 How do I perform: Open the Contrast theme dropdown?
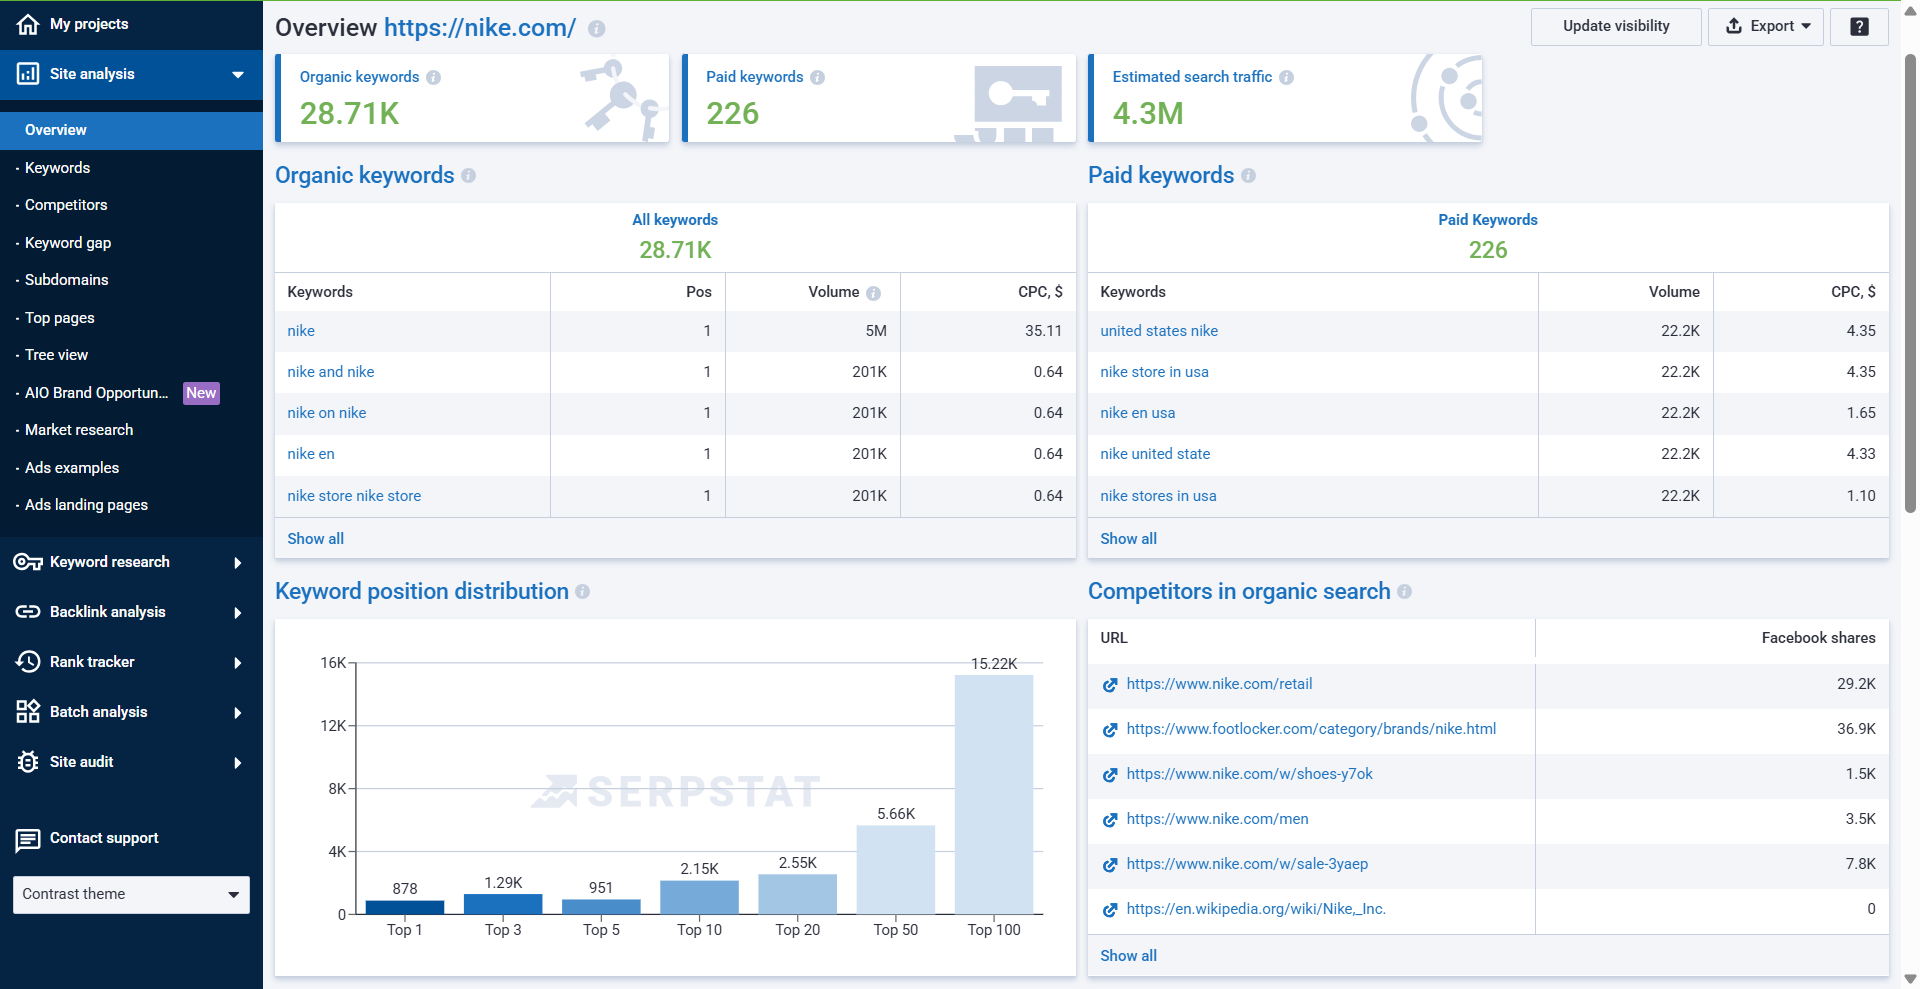131,895
